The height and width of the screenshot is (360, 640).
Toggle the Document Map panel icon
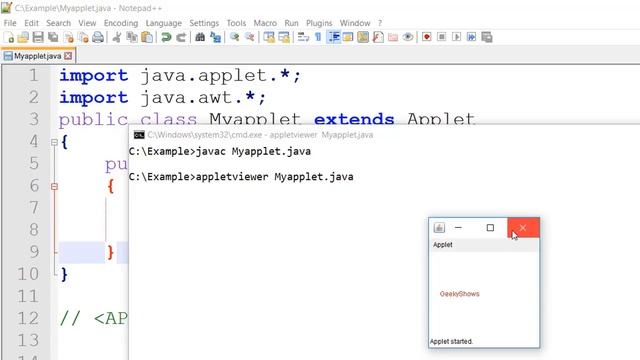click(363, 38)
